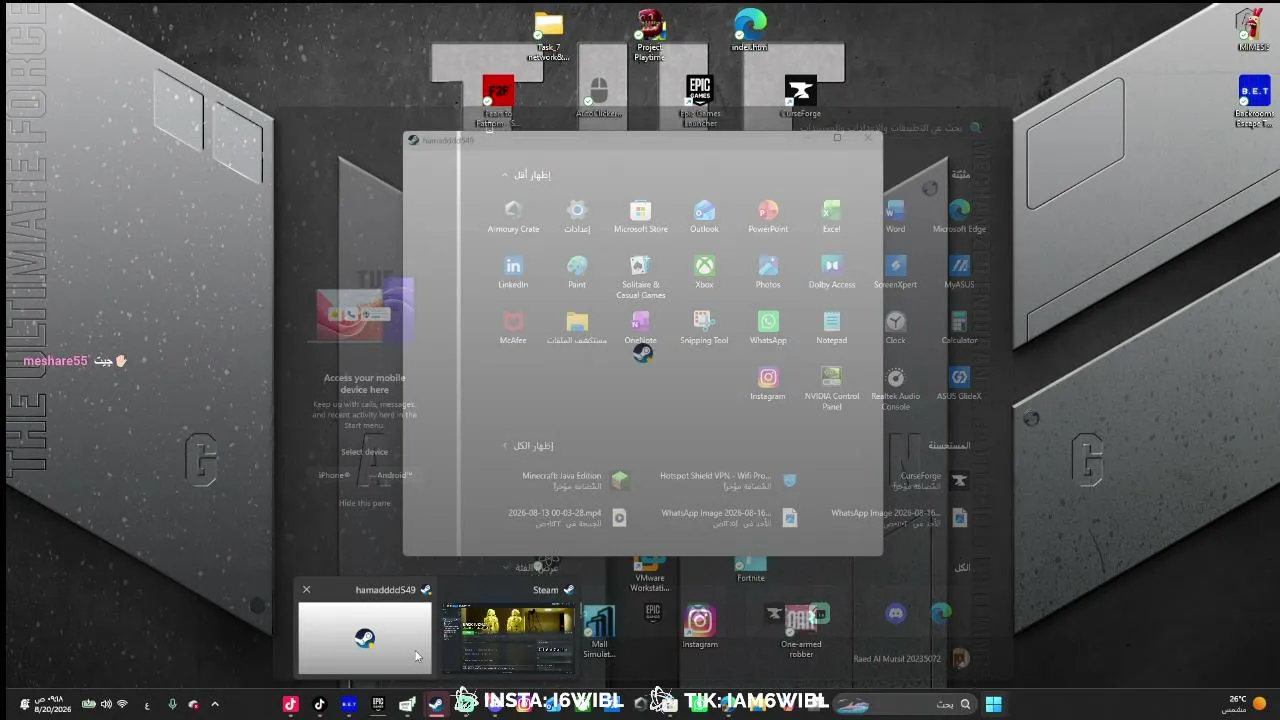The height and width of the screenshot is (720, 1280).
Task: Launch Word from the Start menu
Action: tap(895, 216)
